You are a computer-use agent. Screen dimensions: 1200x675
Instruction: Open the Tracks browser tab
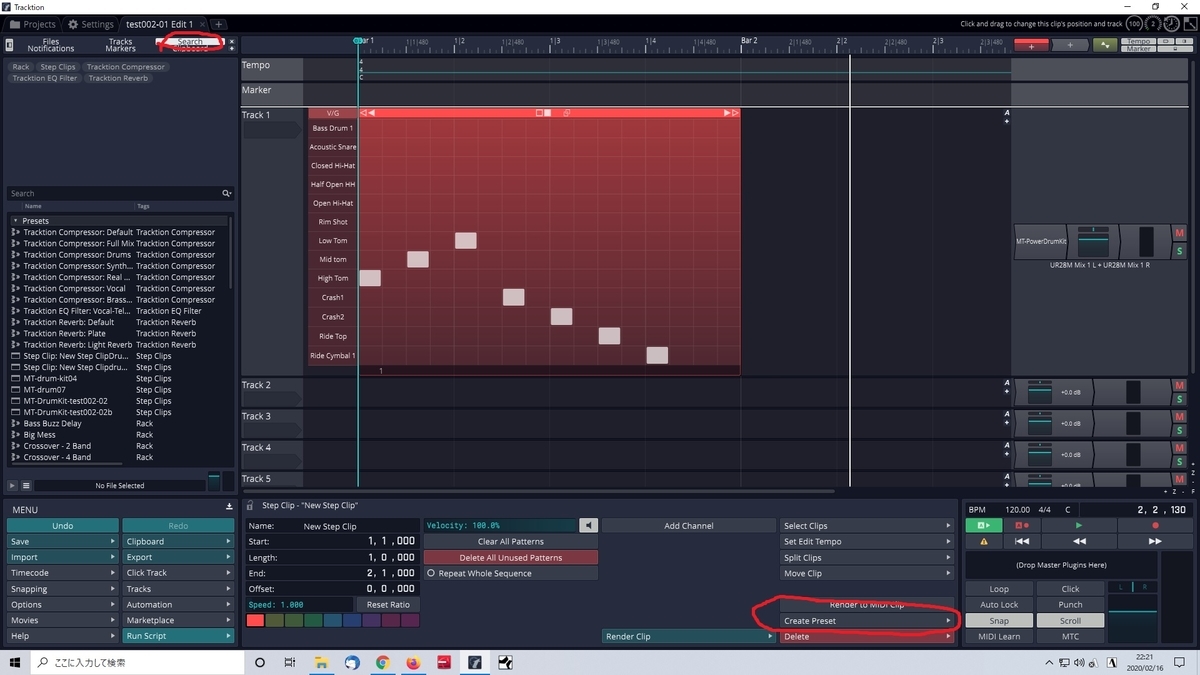(120, 42)
